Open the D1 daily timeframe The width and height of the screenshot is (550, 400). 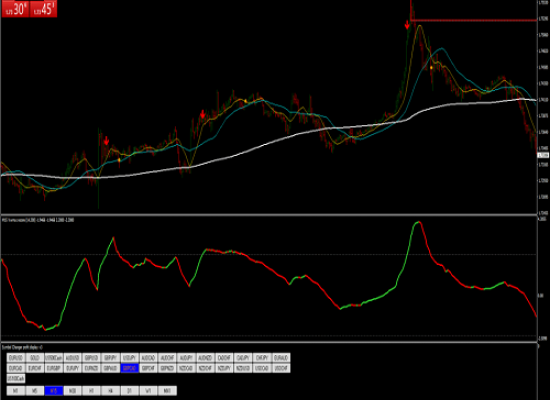[129, 391]
